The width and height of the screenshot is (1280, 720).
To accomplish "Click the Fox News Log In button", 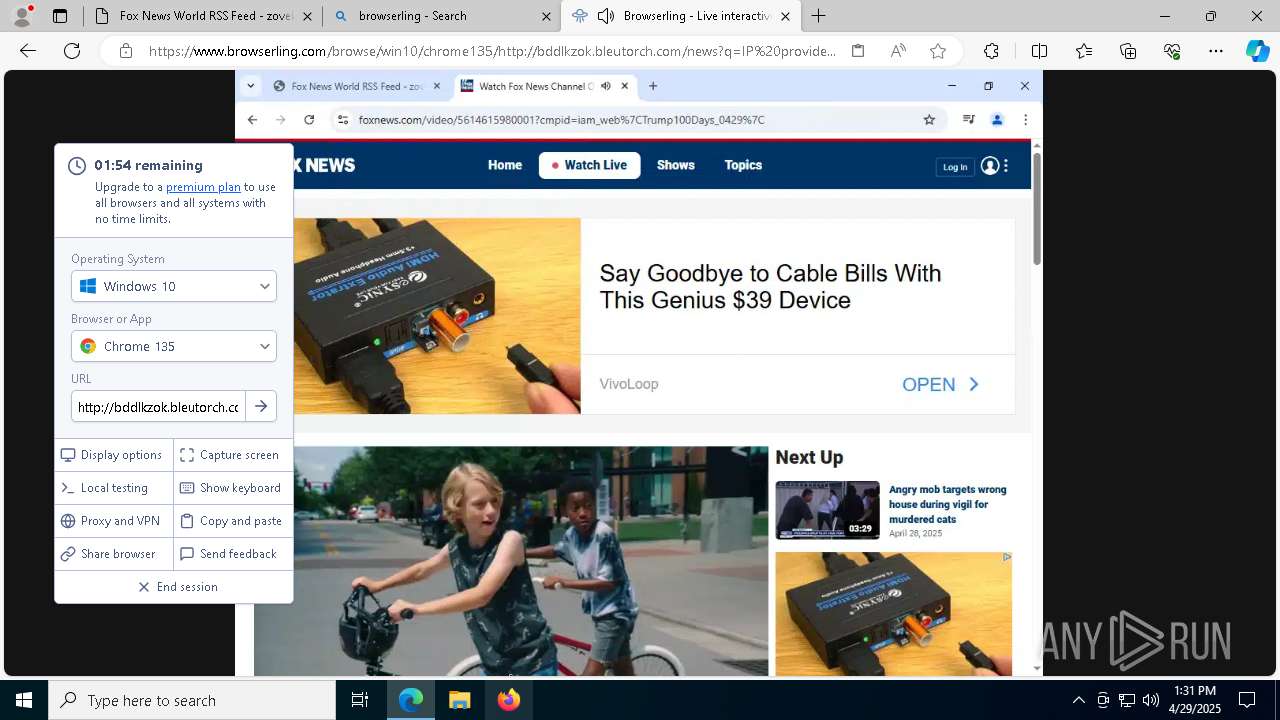I will (955, 167).
